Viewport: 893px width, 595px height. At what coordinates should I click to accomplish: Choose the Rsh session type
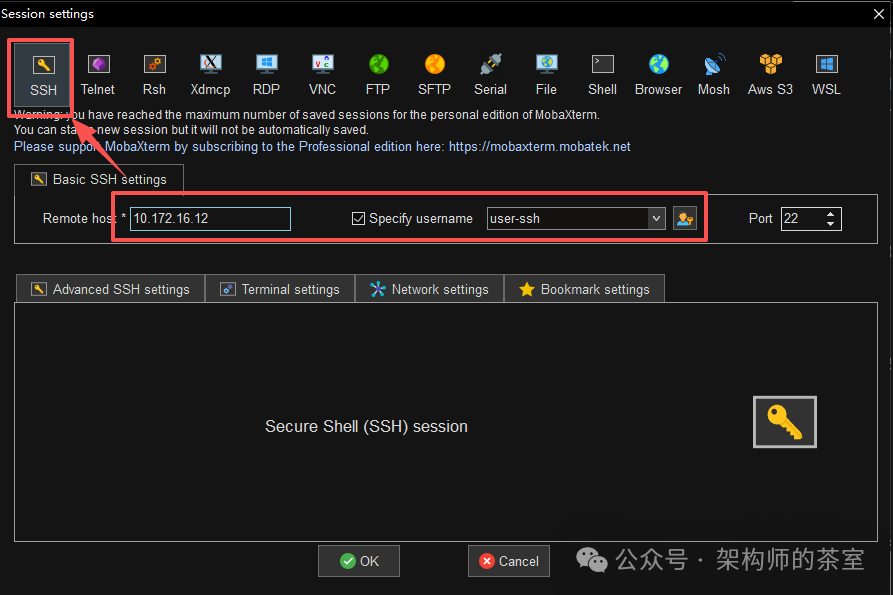(154, 75)
